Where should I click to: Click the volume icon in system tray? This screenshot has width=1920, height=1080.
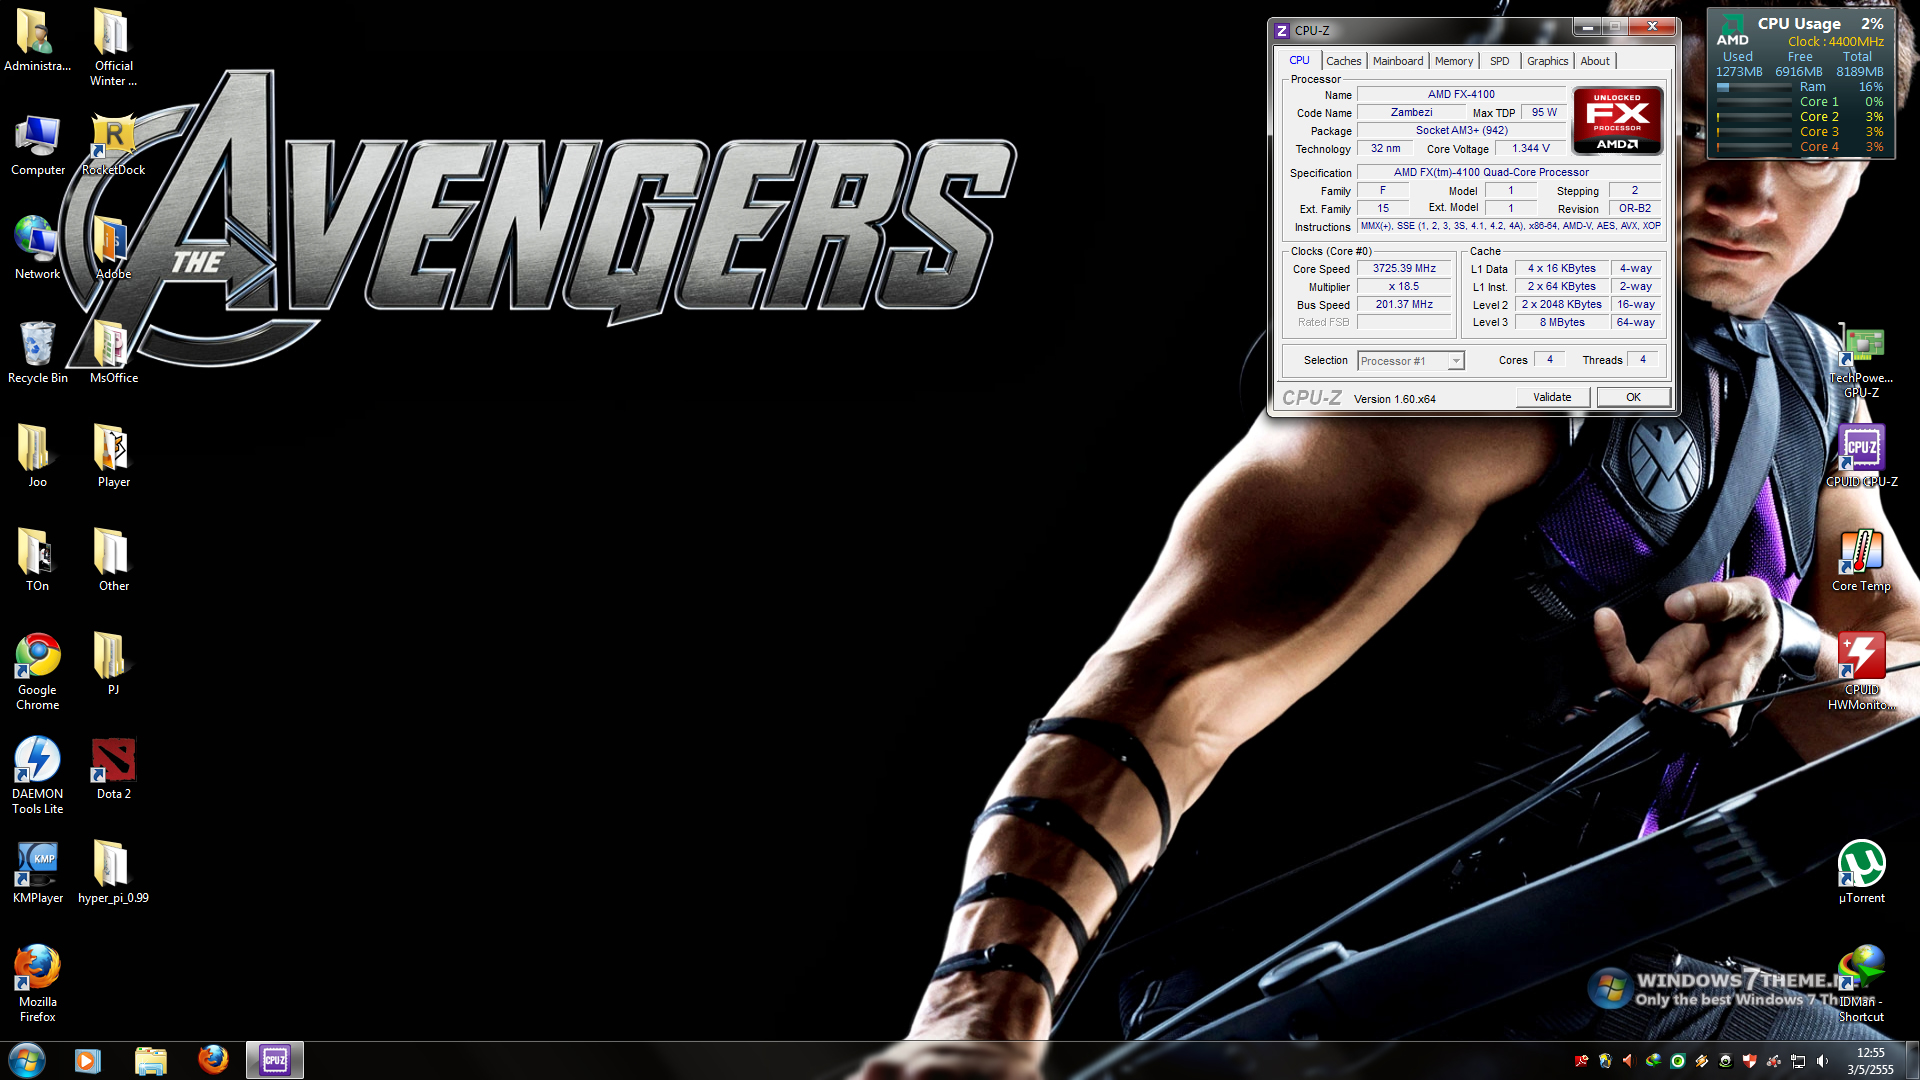(x=1822, y=1061)
